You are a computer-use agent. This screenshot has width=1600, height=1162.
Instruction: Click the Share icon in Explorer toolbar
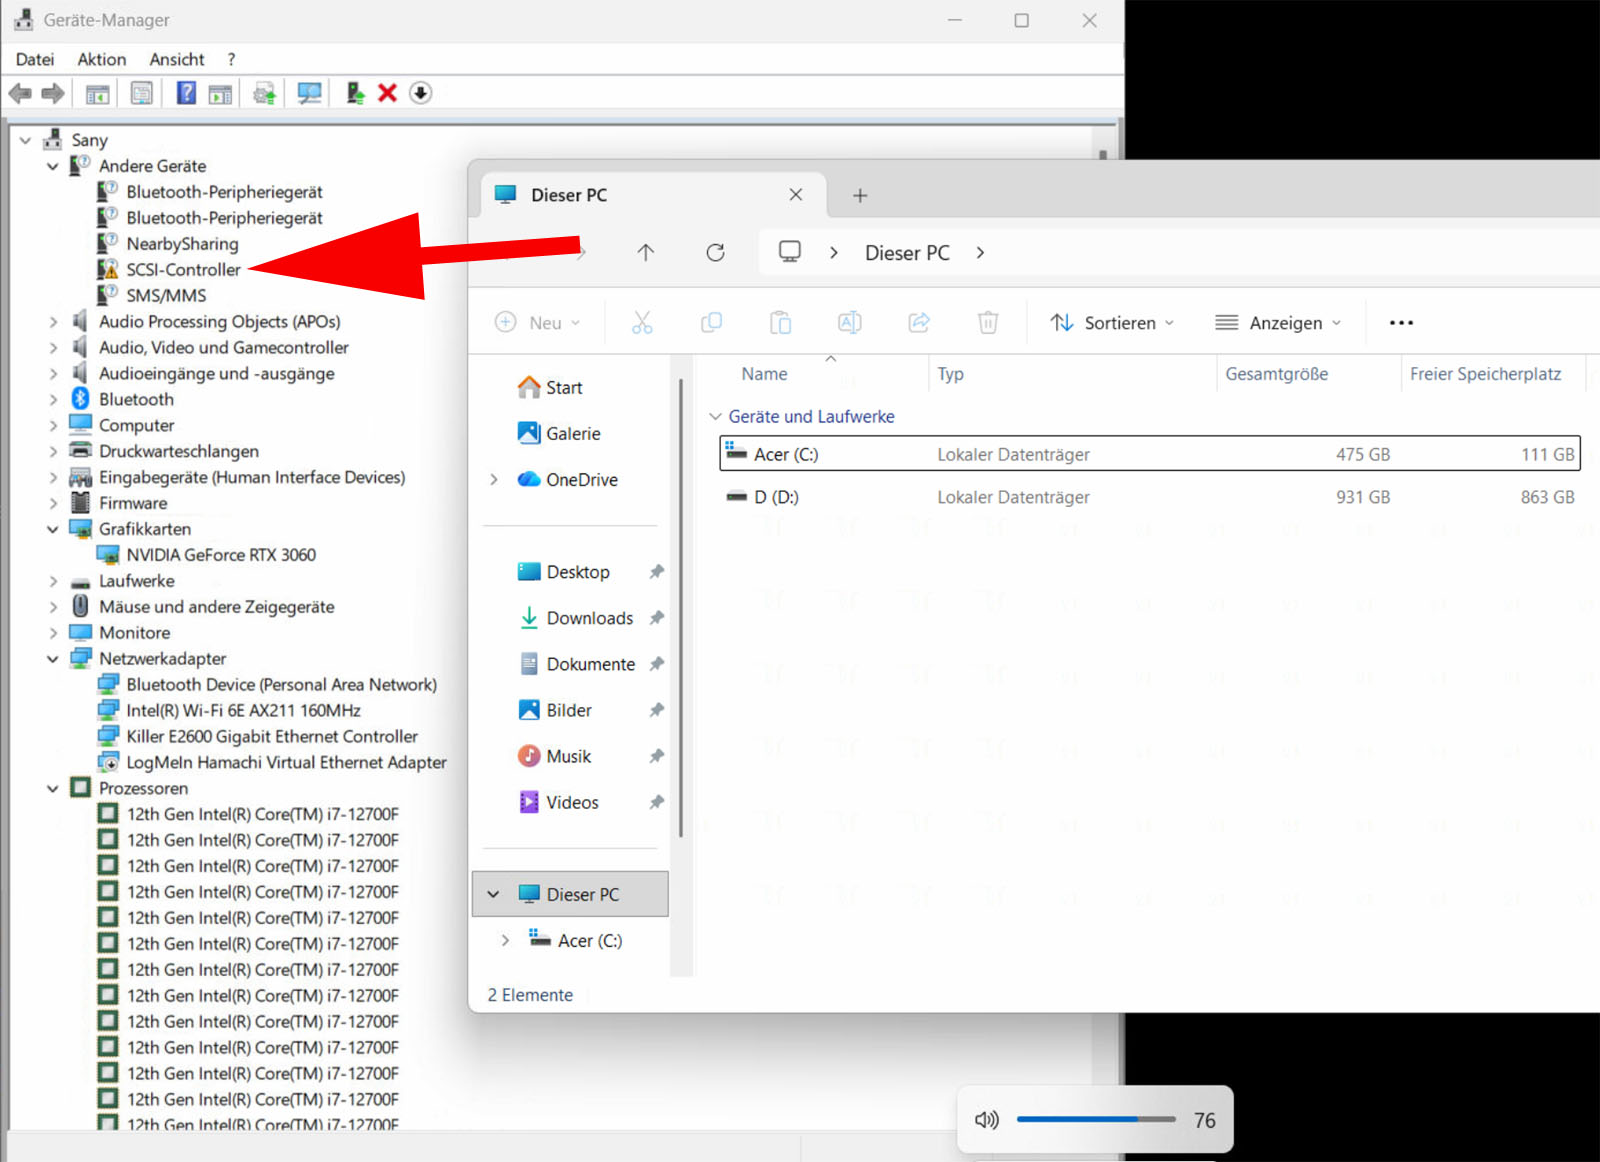coord(919,322)
